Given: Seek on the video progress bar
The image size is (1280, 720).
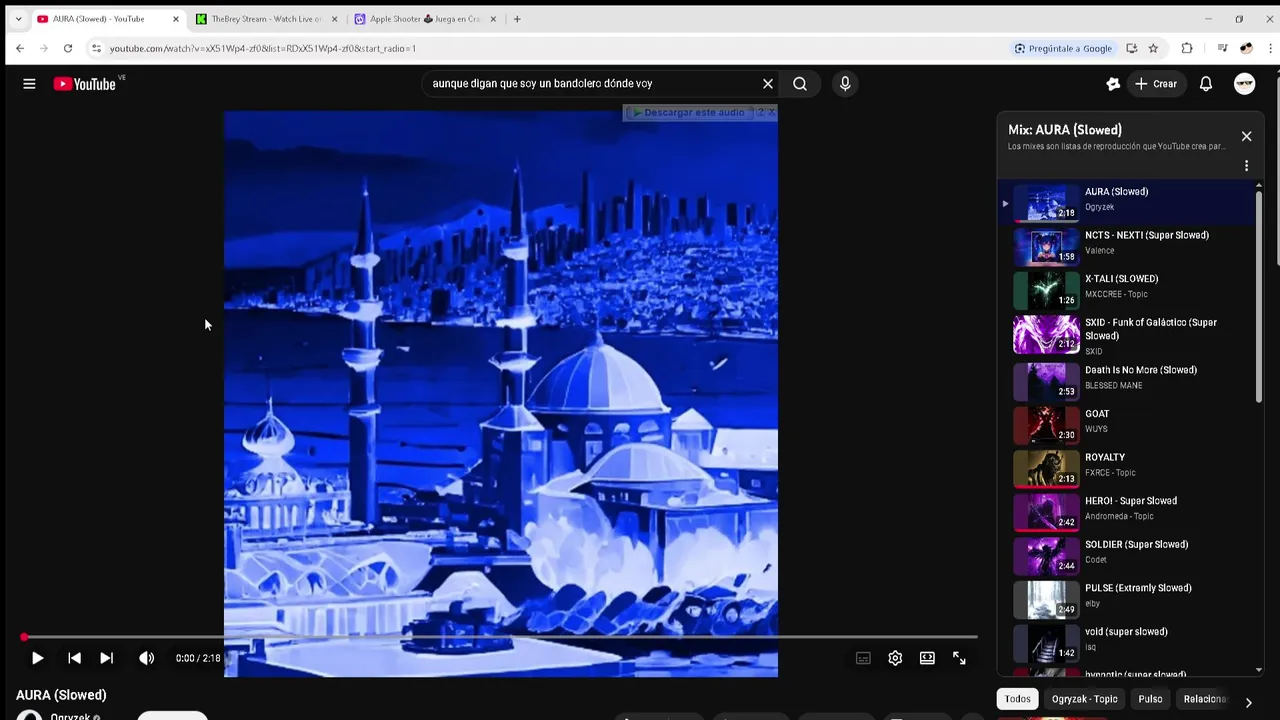Looking at the screenshot, I should pos(500,637).
